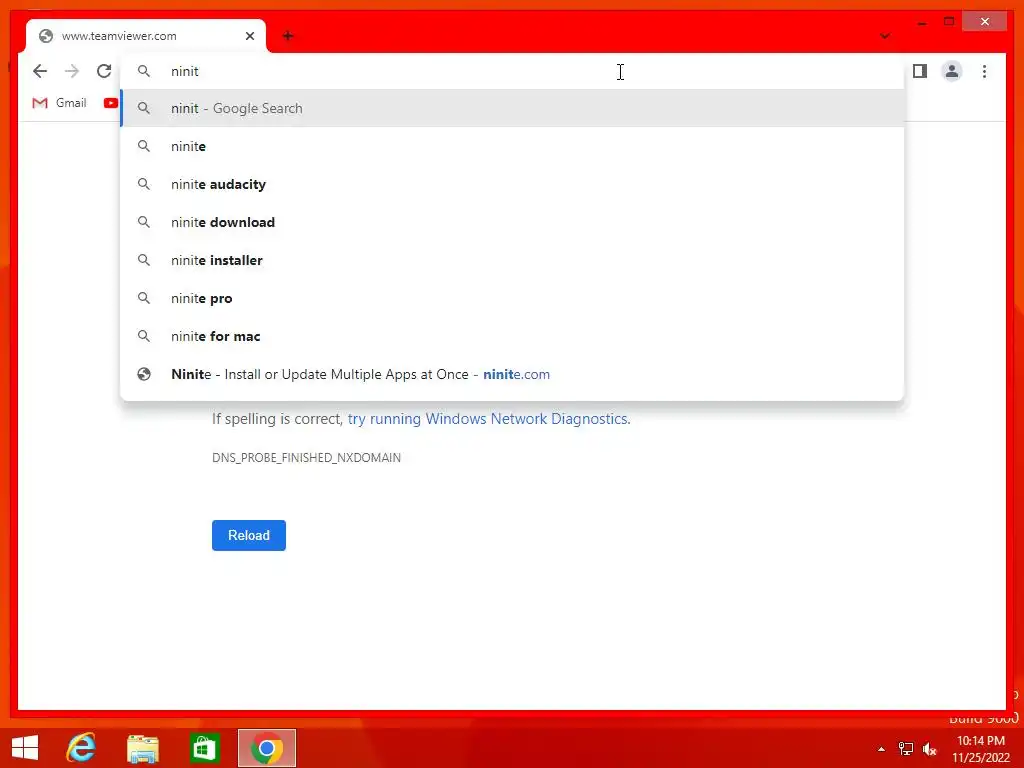
Task: Close the www.teamviewer.com tab
Action: coord(249,36)
